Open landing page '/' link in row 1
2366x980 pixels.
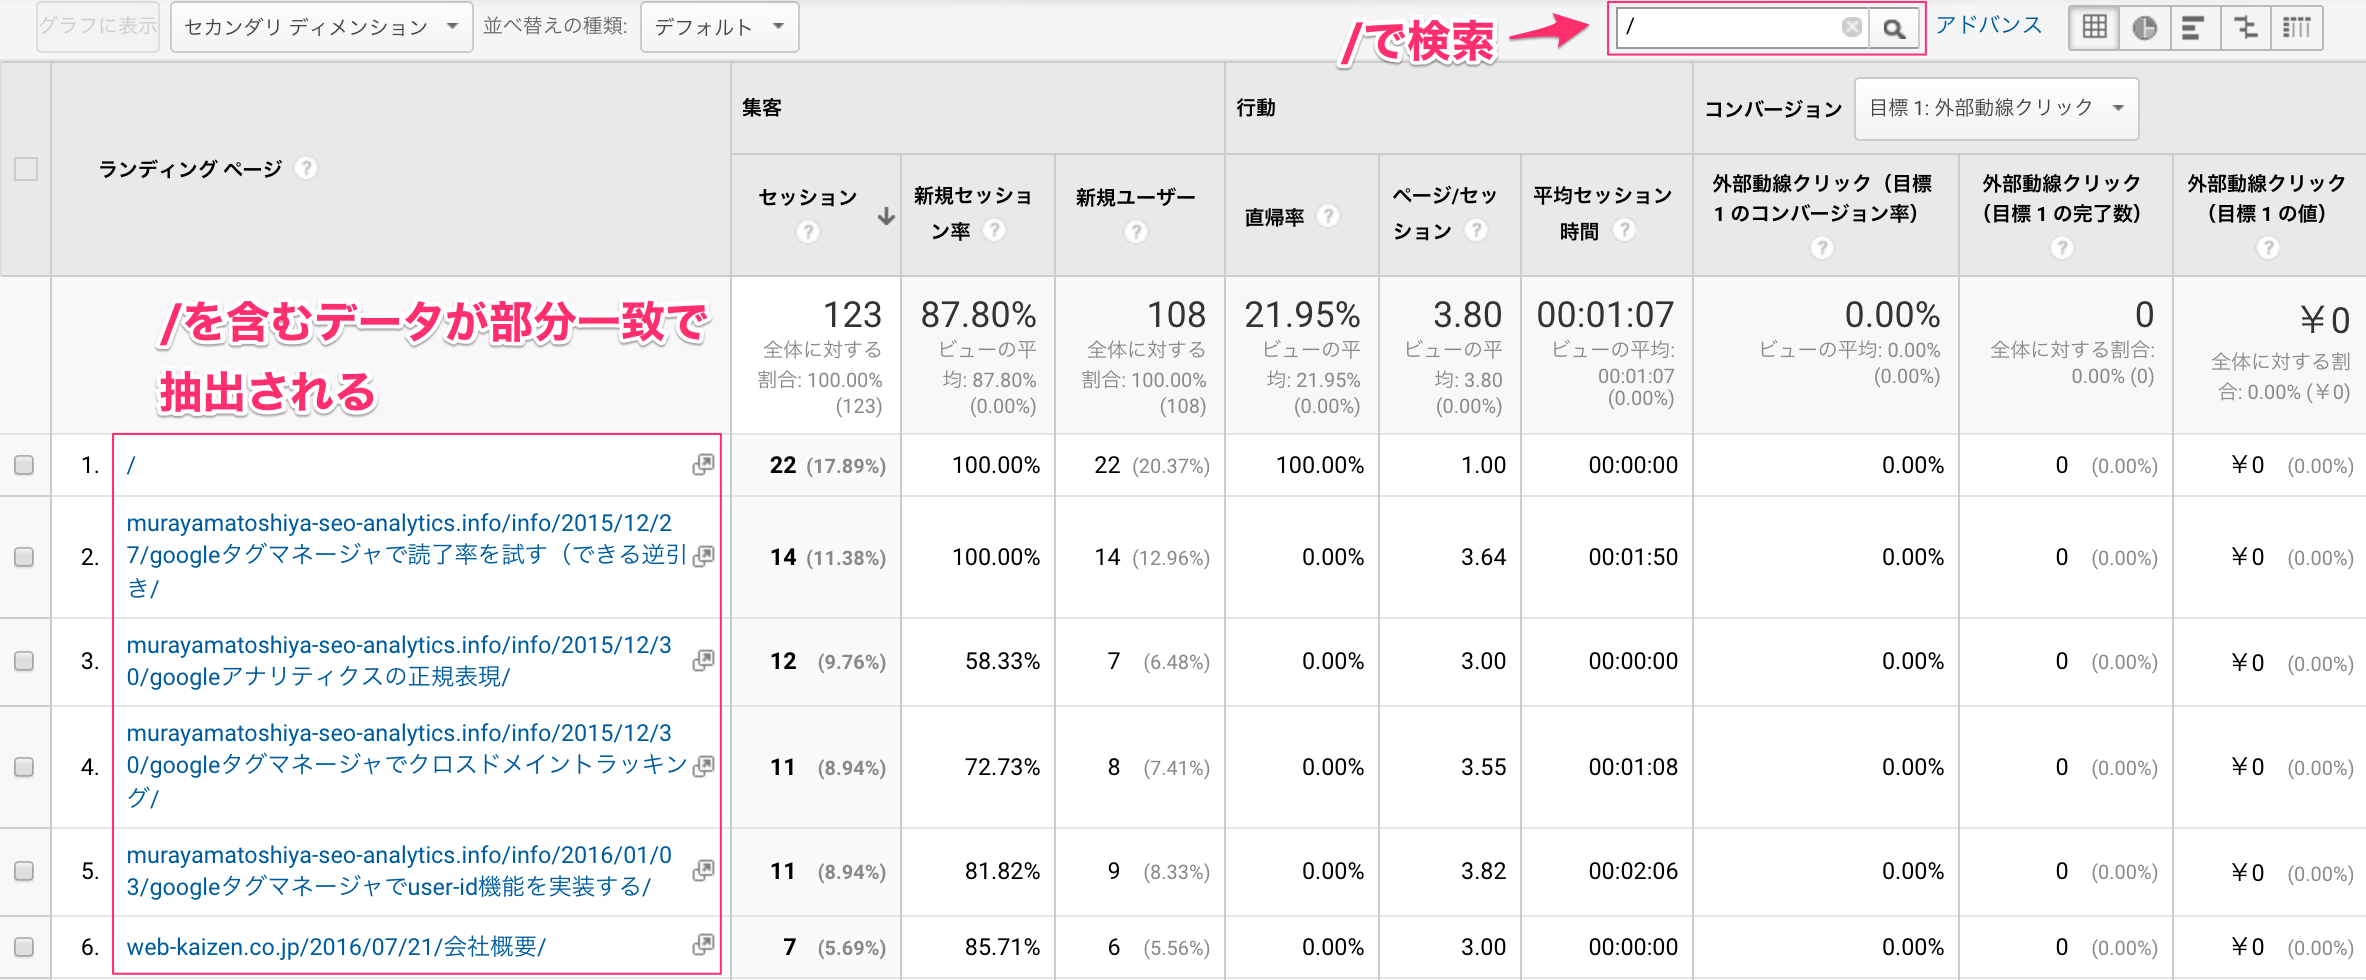[x=131, y=465]
